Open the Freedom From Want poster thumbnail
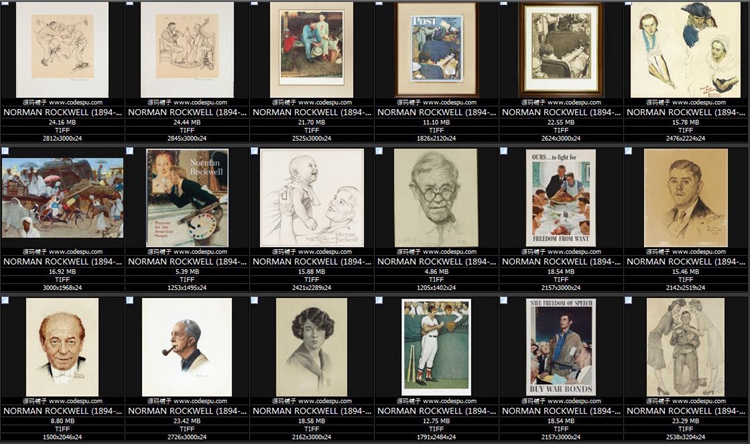This screenshot has width=750, height=444. 561,198
